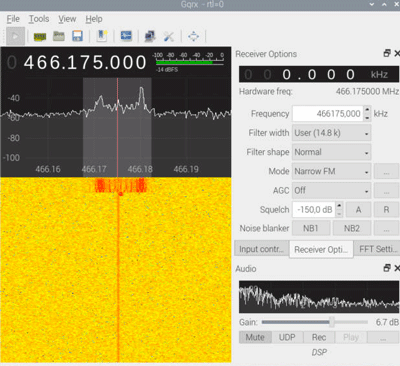400x366 pixels.
Task: Click the save settings floppy icon
Action: [77, 36]
